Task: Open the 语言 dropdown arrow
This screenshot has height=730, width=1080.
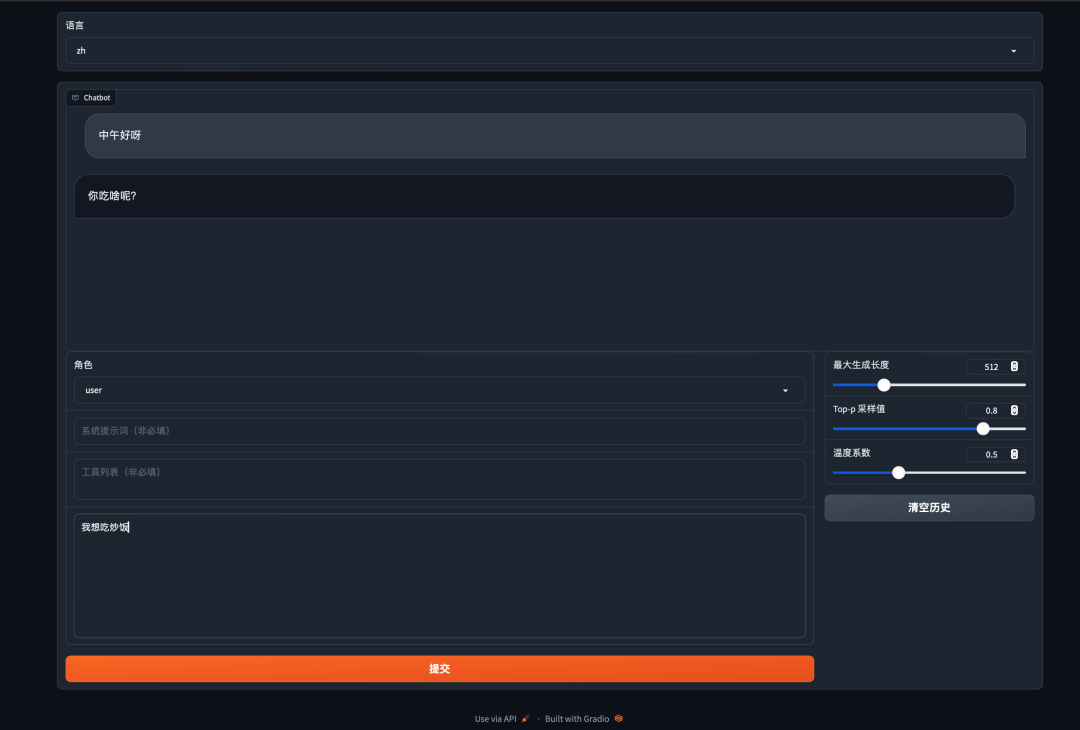Action: (1013, 51)
